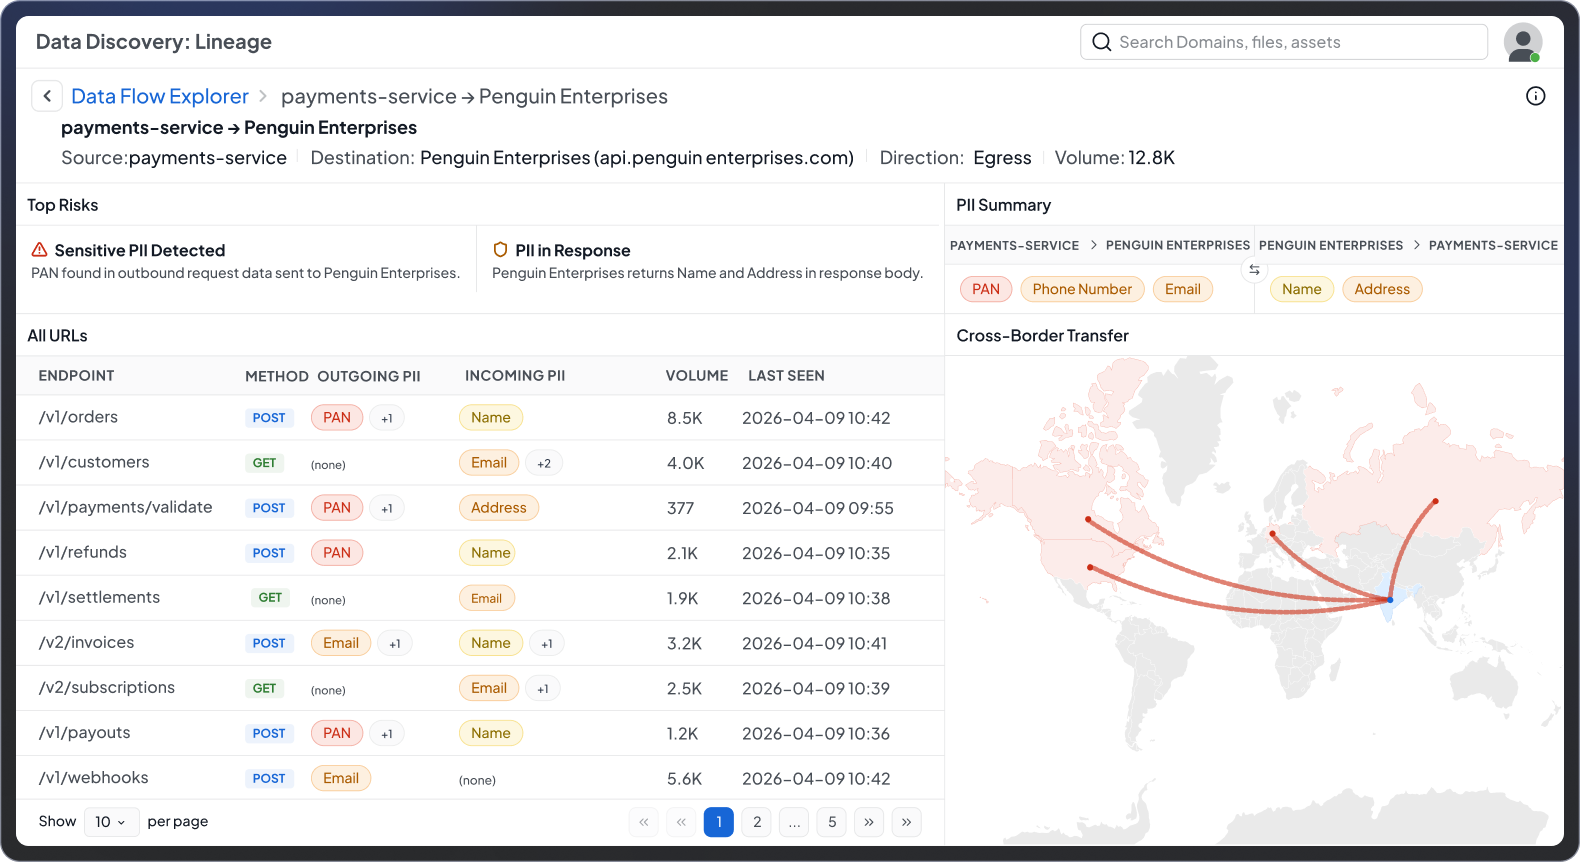1580x862 pixels.
Task: Expand +1 outgoing PII on /v1/payments/validate row
Action: click(x=387, y=508)
